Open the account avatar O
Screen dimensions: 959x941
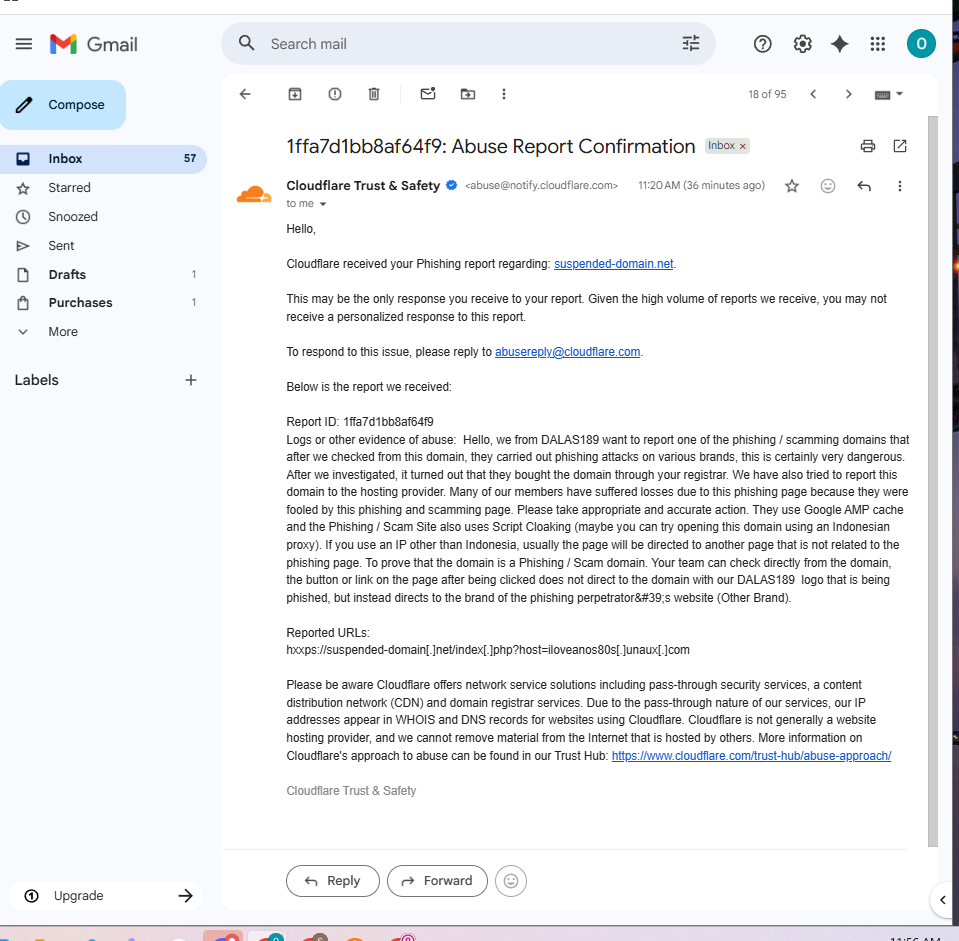click(x=921, y=44)
